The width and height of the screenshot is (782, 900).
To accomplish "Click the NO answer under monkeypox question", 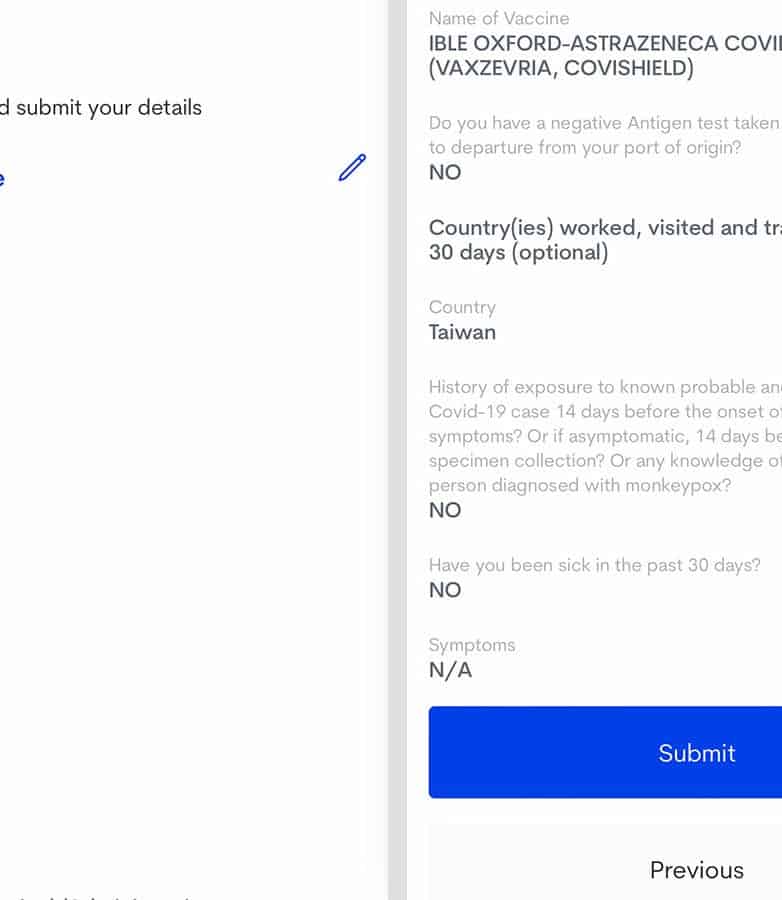I will pos(445,510).
